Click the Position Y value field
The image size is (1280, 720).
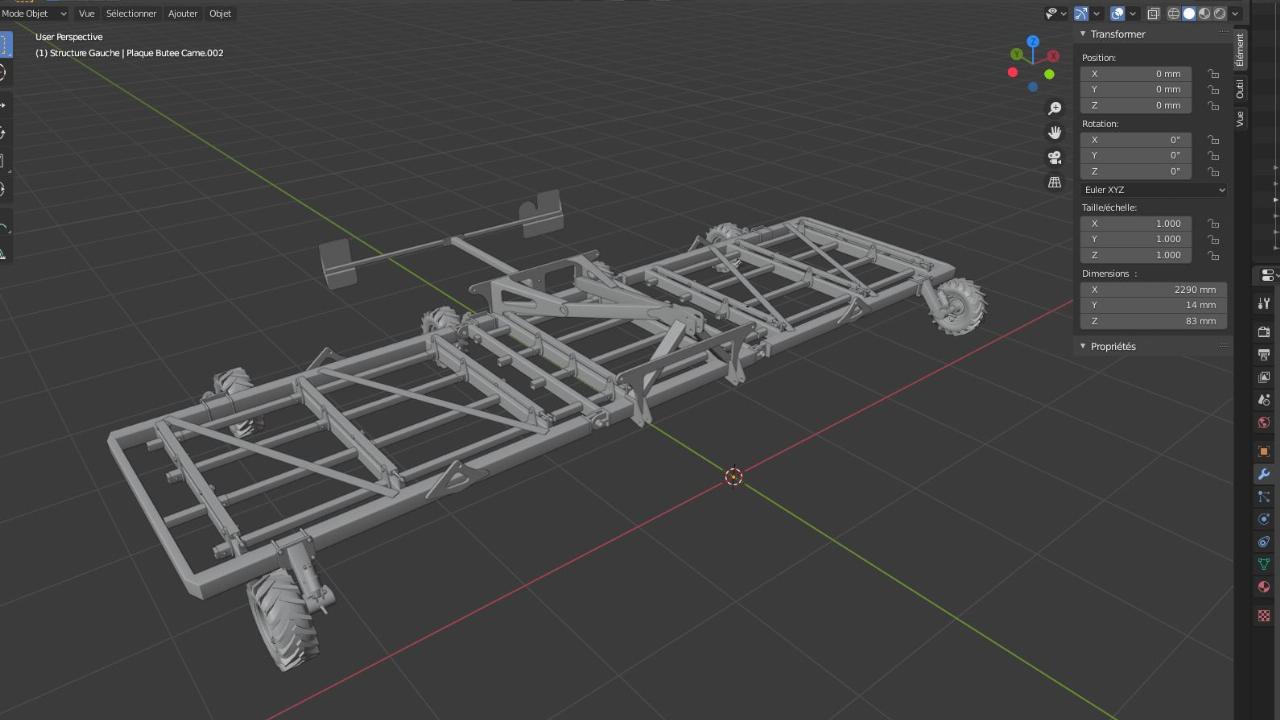pos(1135,89)
